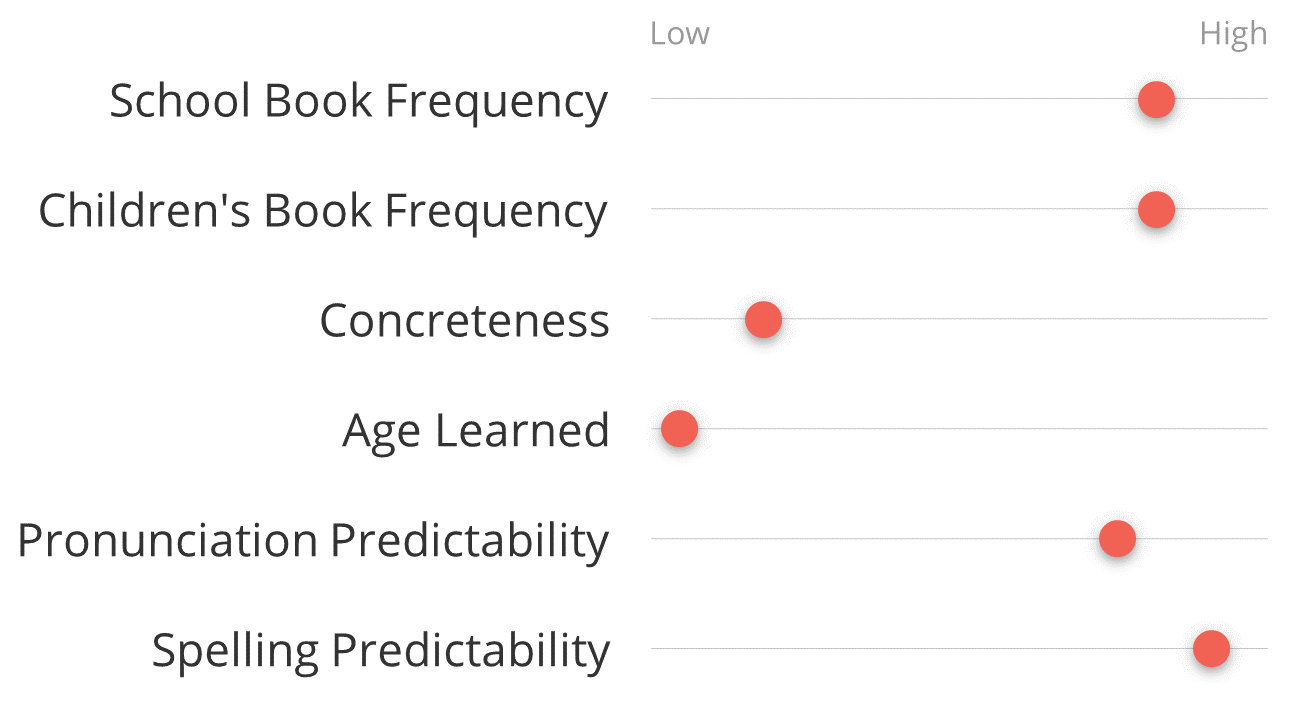1302x710 pixels.
Task: Click the School Book Frequency slider dot
Action: (1156, 100)
